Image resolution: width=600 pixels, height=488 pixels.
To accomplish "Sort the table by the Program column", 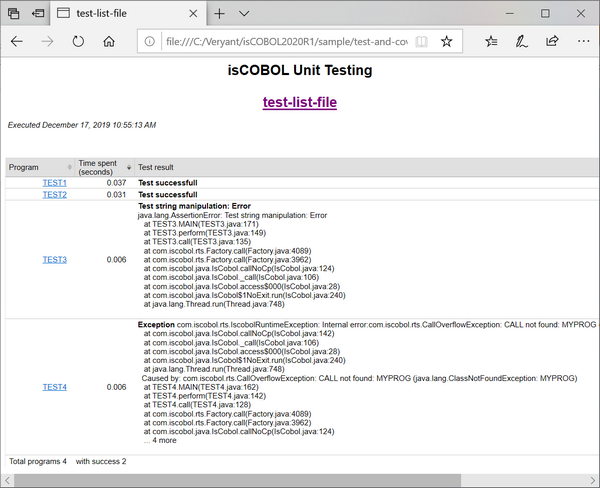I will coord(69,167).
